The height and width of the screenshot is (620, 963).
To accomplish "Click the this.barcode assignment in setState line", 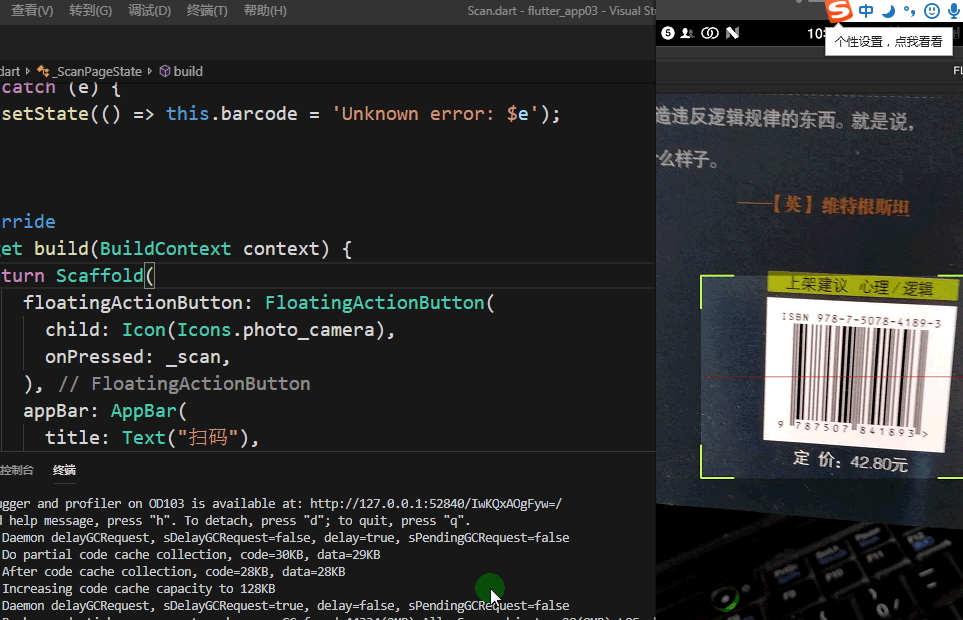I will [232, 114].
